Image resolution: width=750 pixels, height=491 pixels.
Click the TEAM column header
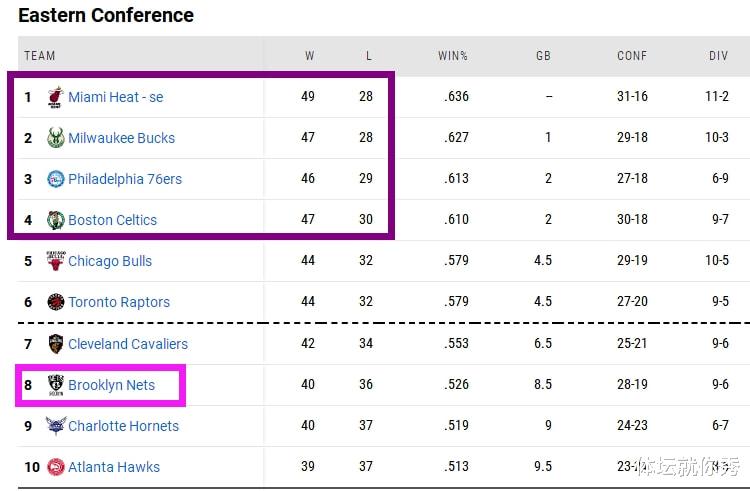[x=40, y=56]
